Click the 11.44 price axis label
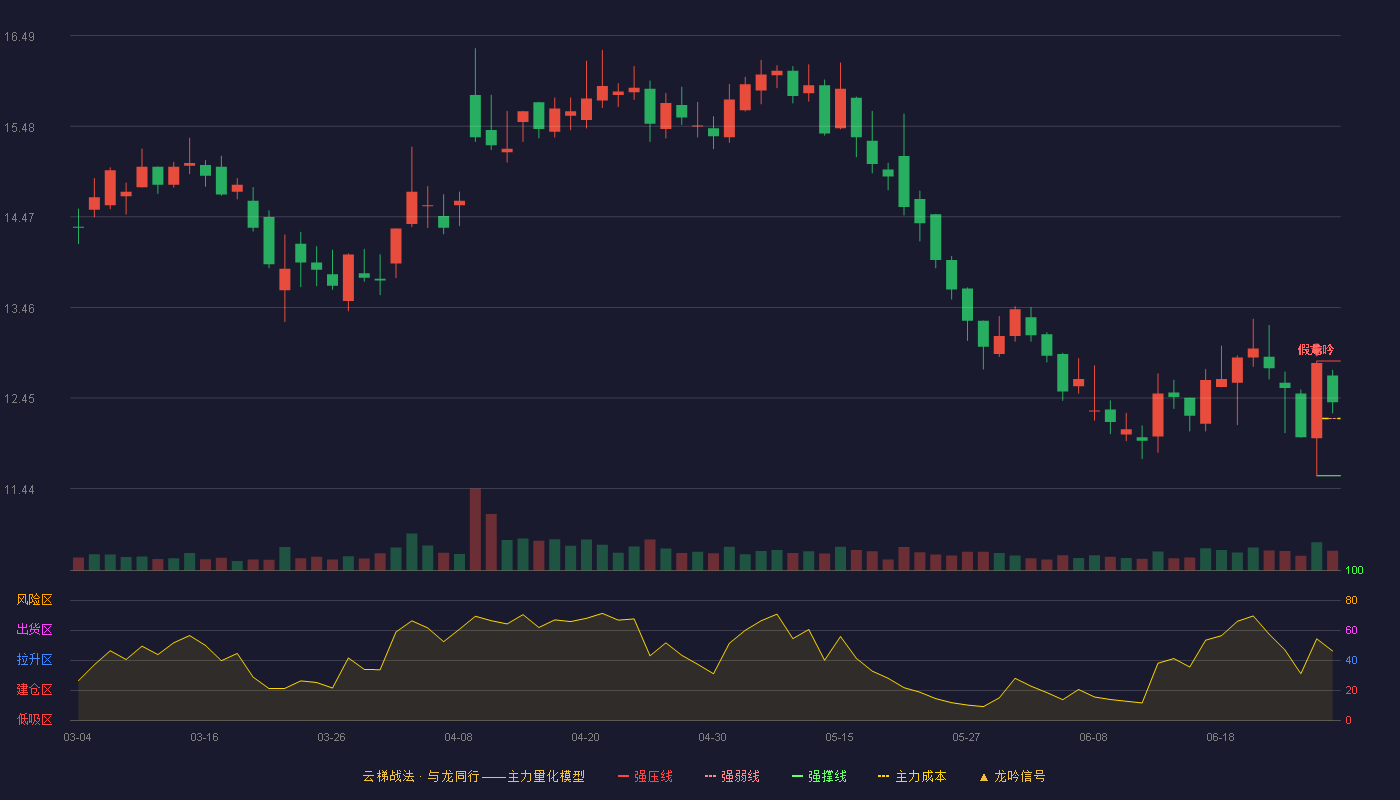1400x800 pixels. click(19, 490)
